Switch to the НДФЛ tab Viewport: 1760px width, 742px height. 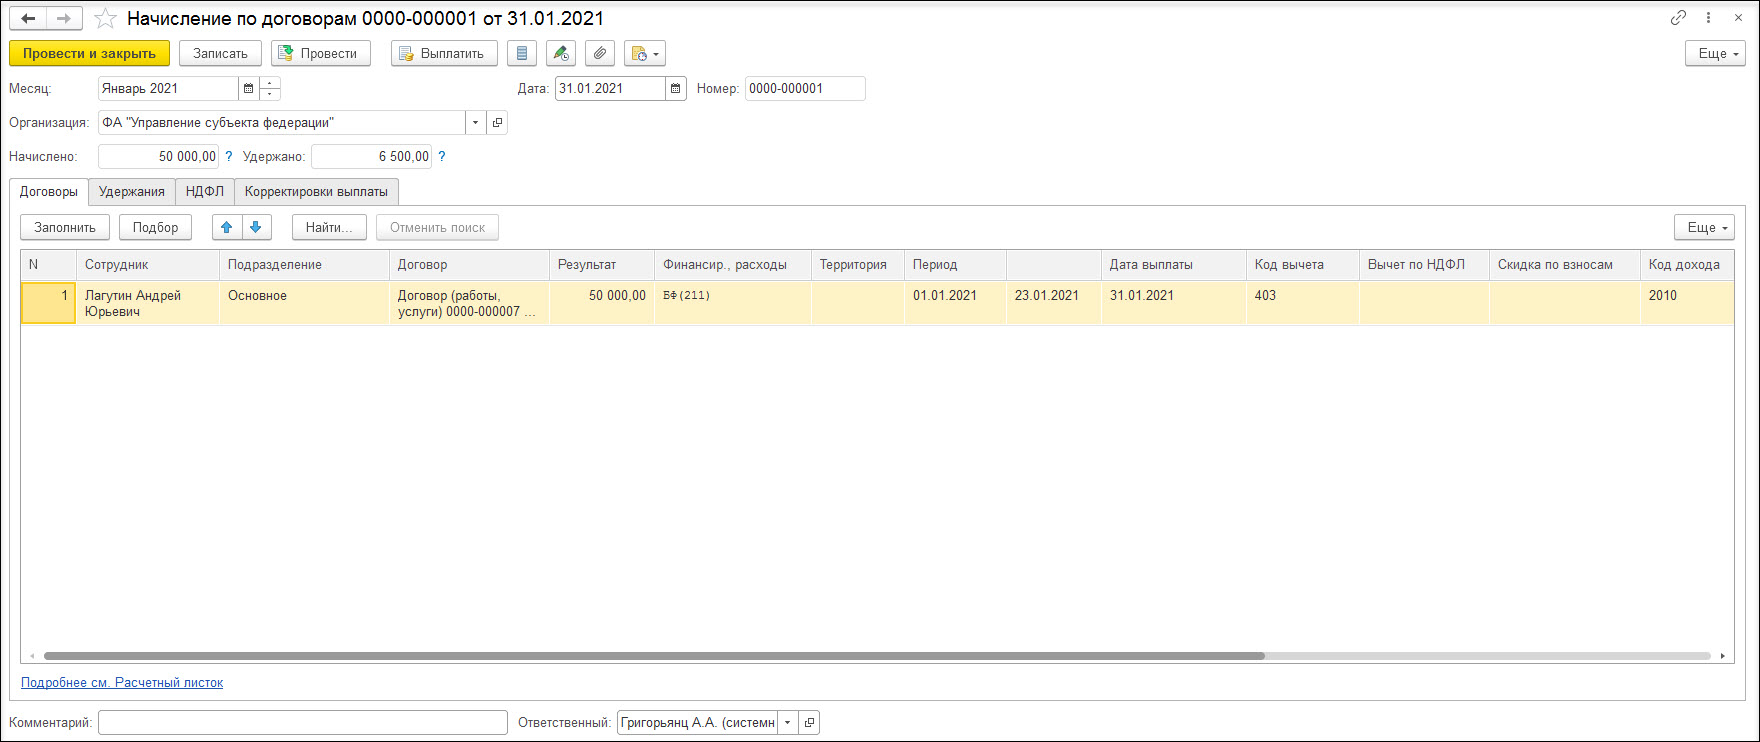pos(205,192)
